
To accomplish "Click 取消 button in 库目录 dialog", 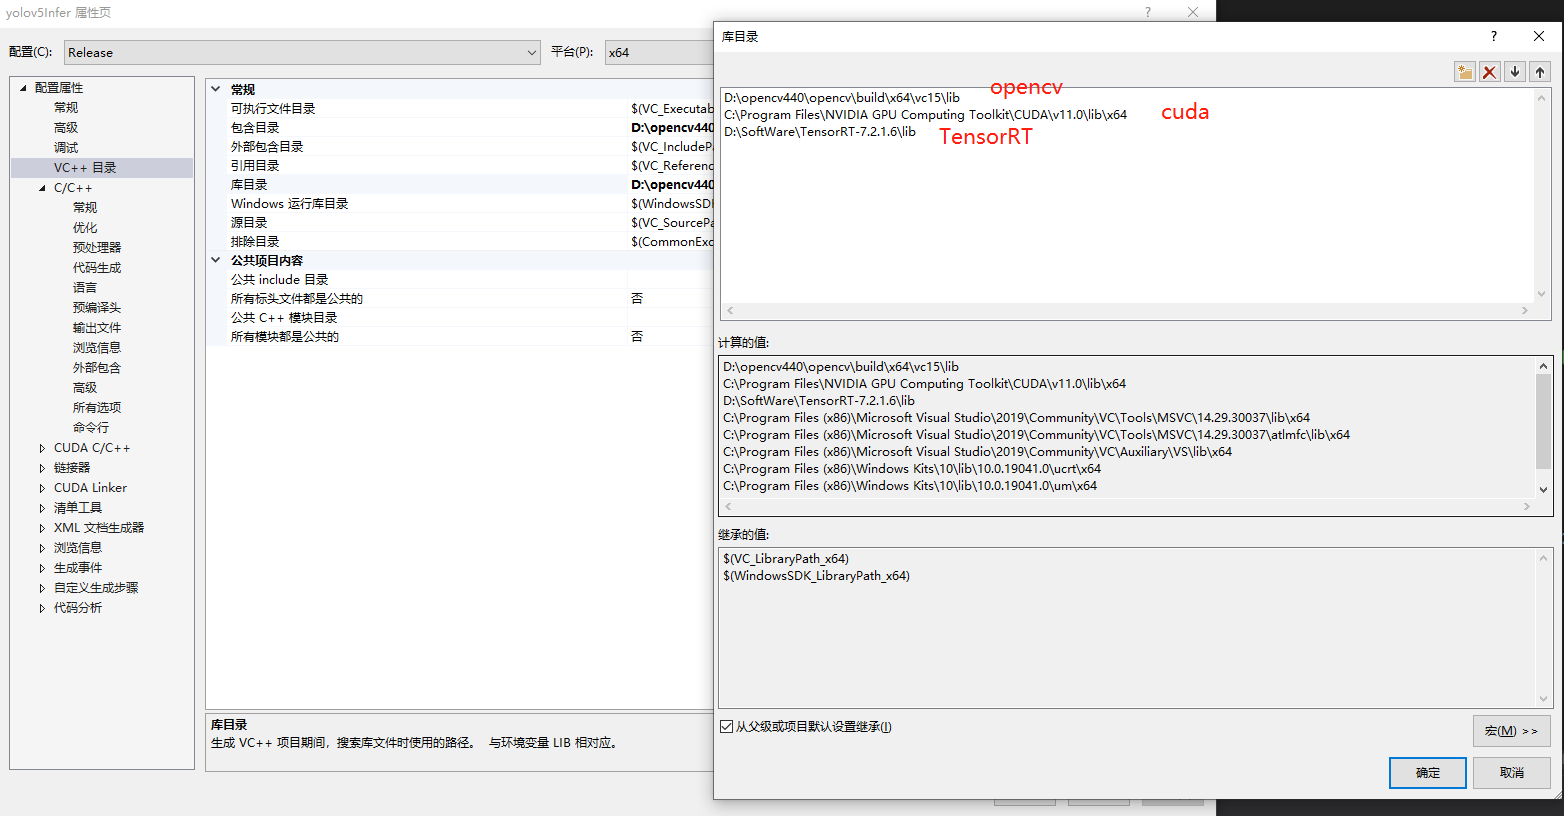I will pos(1512,773).
